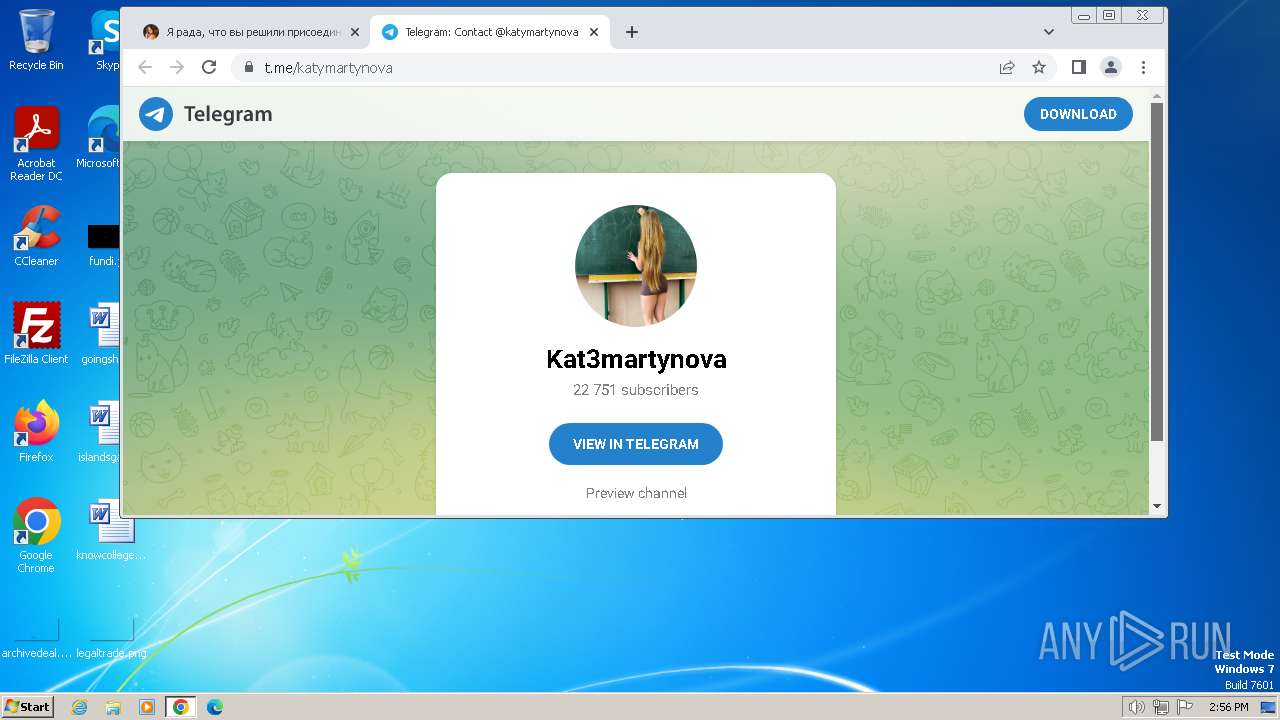1280x720 pixels.
Task: Click the Kat3martynova channel name
Action: [636, 359]
